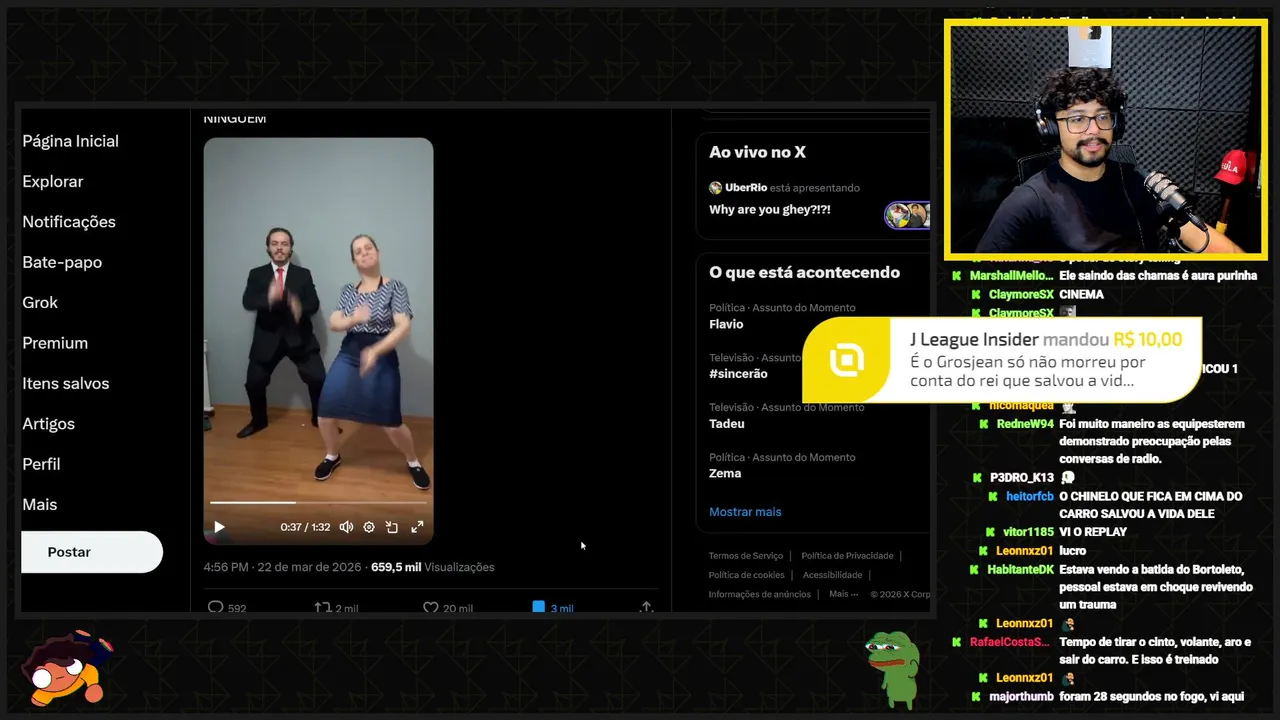Open Informações de anúncios footer link

point(760,594)
